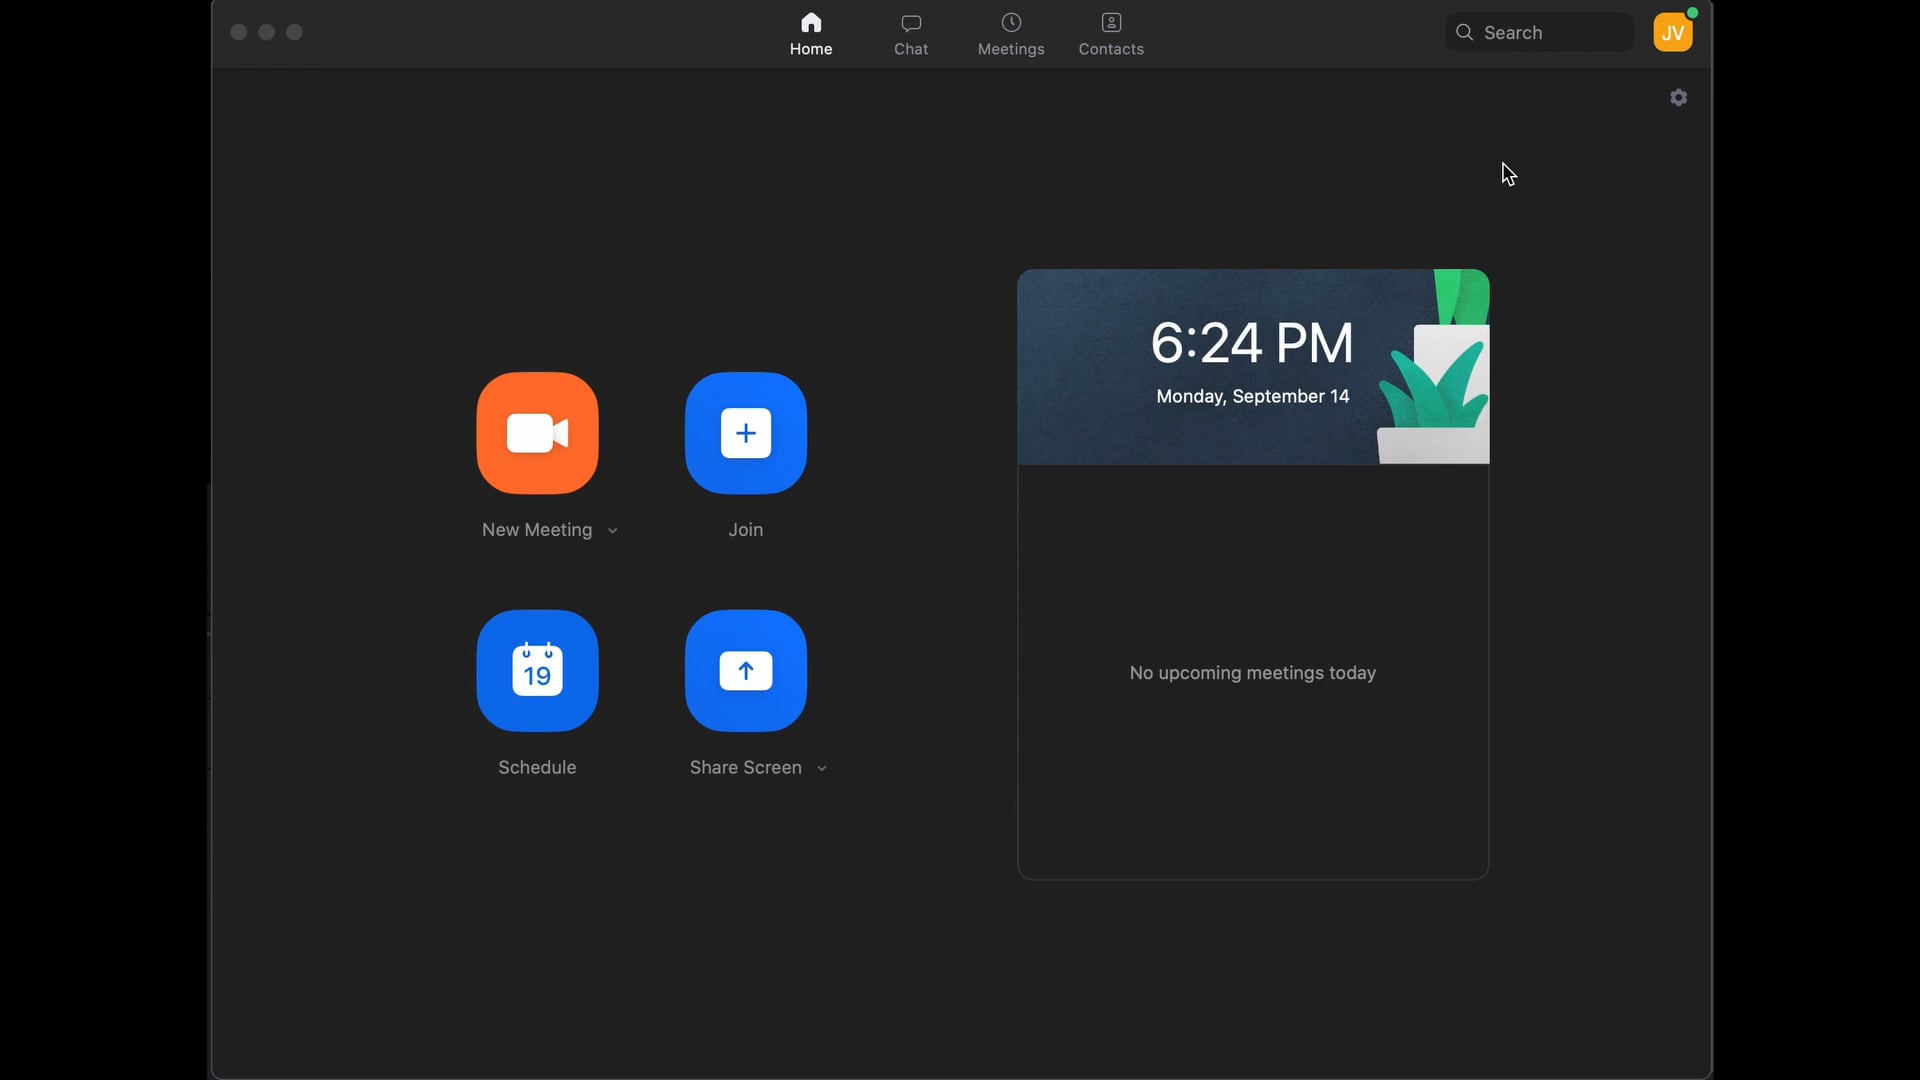Screen dimensions: 1920x1080
Task: Click the Meetings clock icon
Action: pos(1011,22)
